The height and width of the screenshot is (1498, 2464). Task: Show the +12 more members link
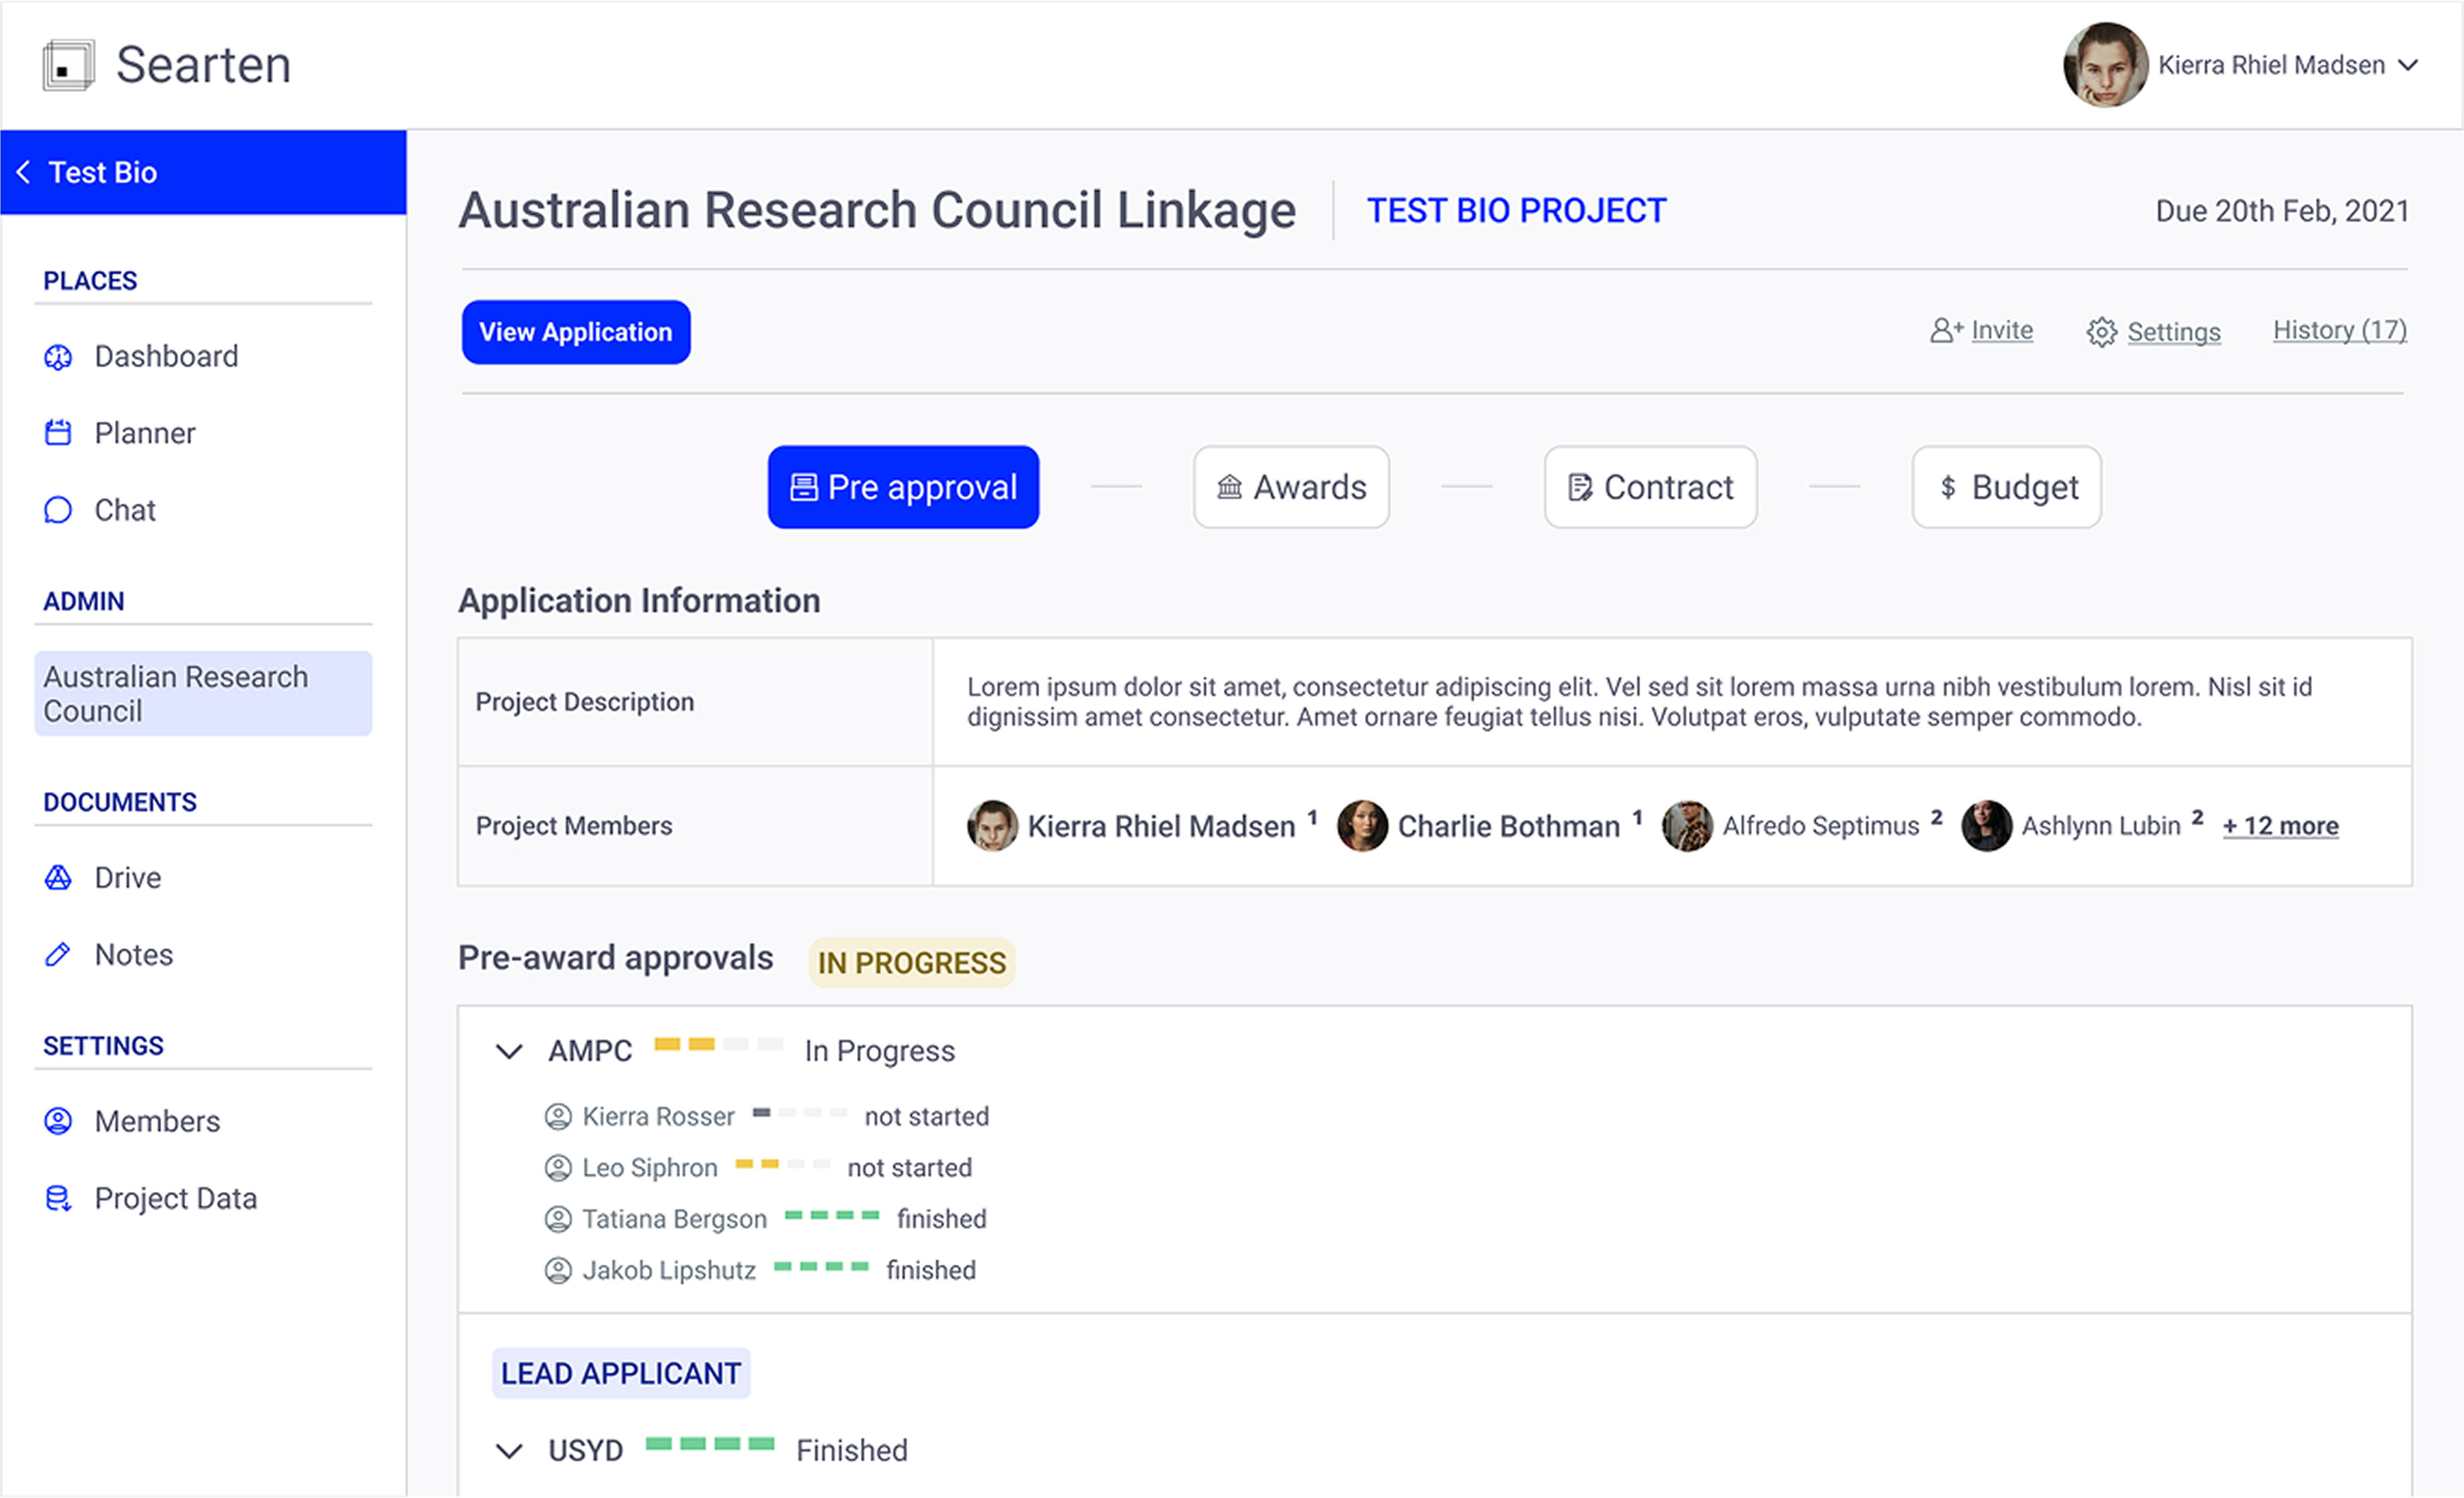[2280, 826]
